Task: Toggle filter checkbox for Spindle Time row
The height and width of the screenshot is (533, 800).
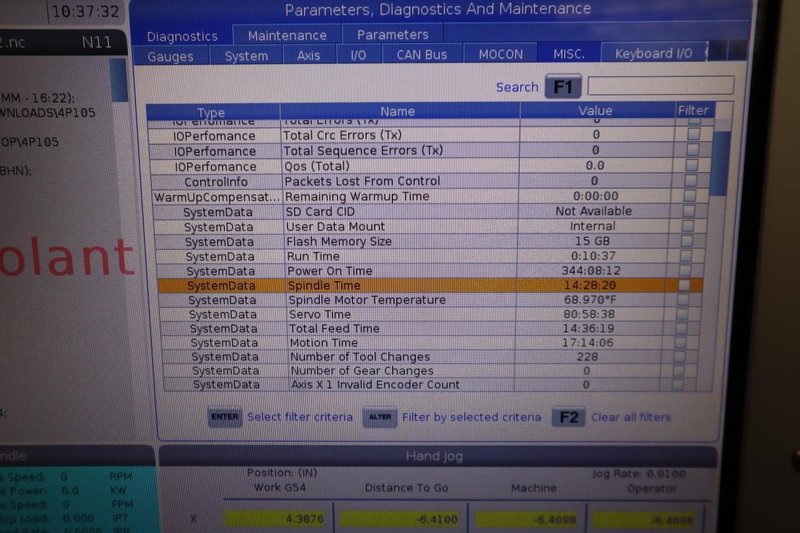Action: pos(684,285)
